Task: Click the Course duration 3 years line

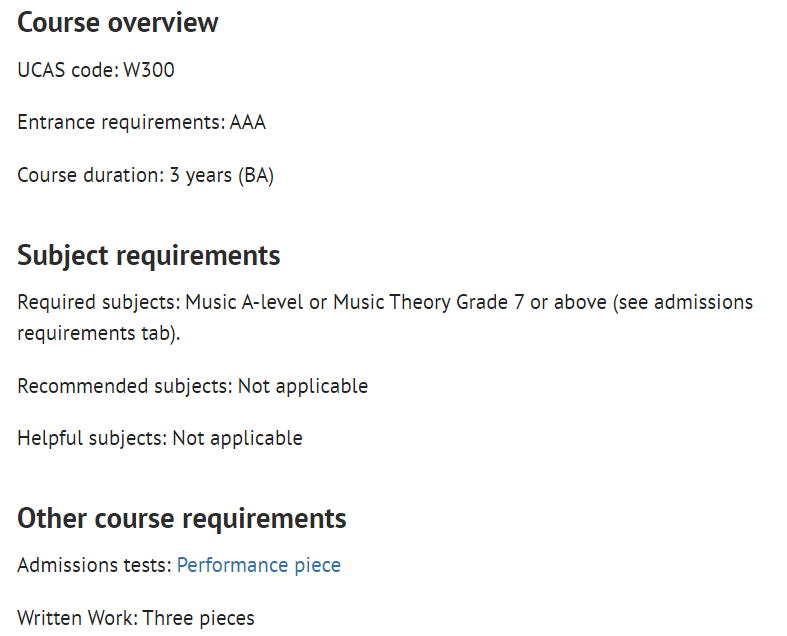Action: click(x=146, y=176)
